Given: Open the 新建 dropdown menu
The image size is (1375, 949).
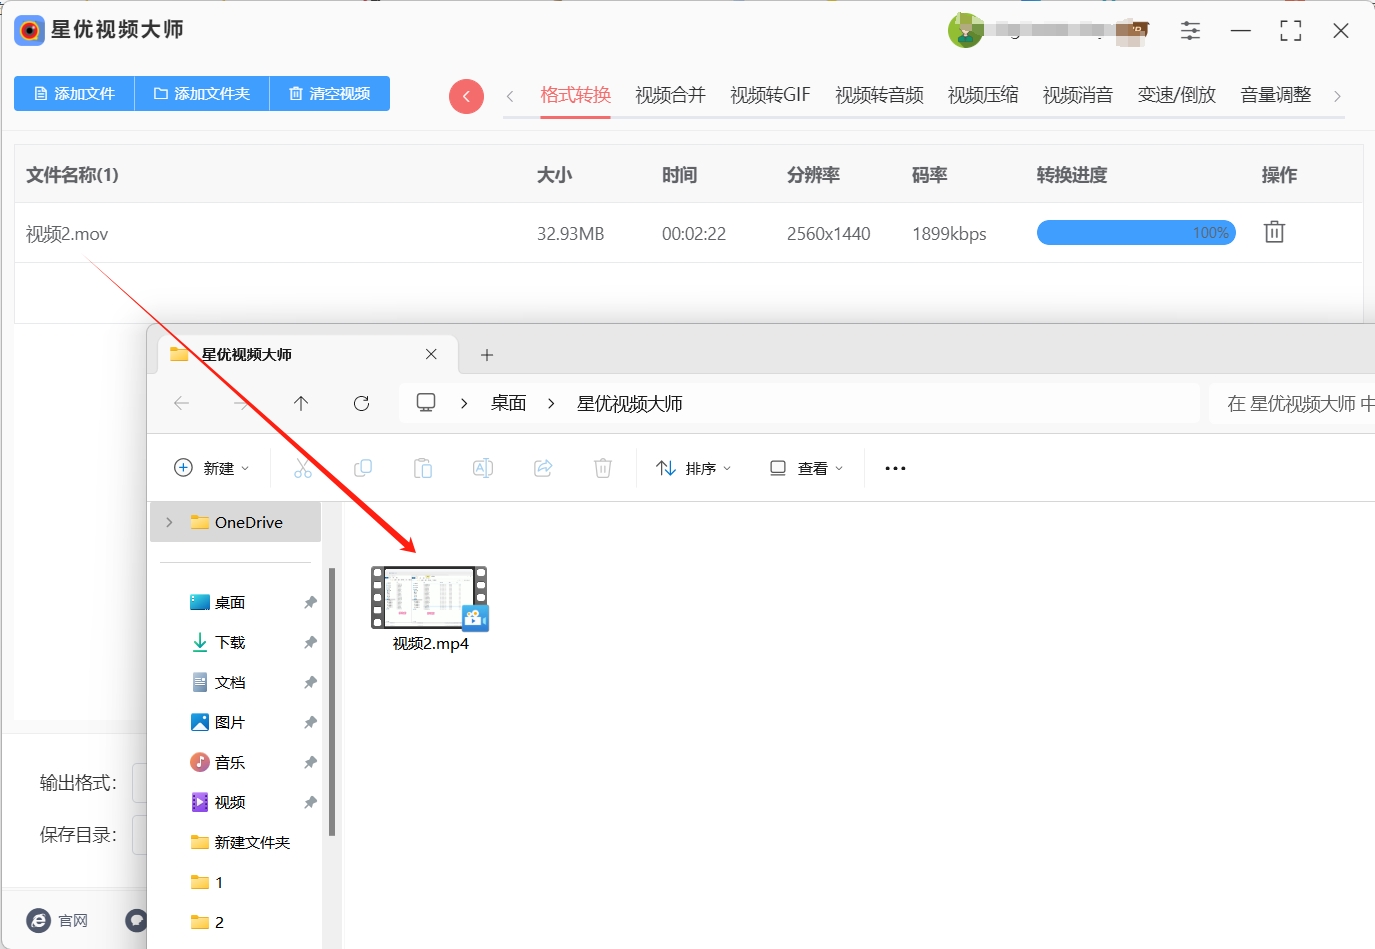Looking at the screenshot, I should tap(212, 468).
